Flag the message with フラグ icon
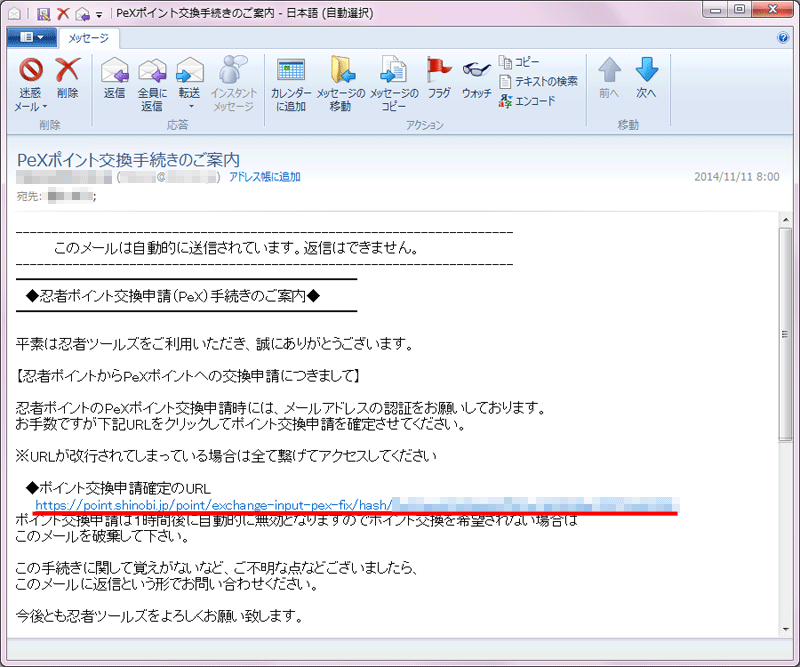800x667 pixels. point(439,70)
